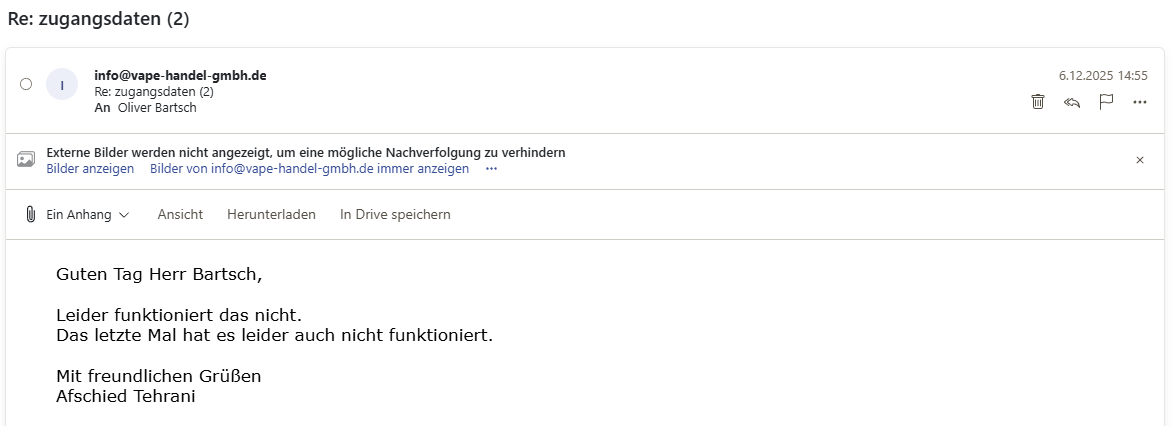
Task: Click Herunterladen to download the attachment
Action: tap(271, 215)
